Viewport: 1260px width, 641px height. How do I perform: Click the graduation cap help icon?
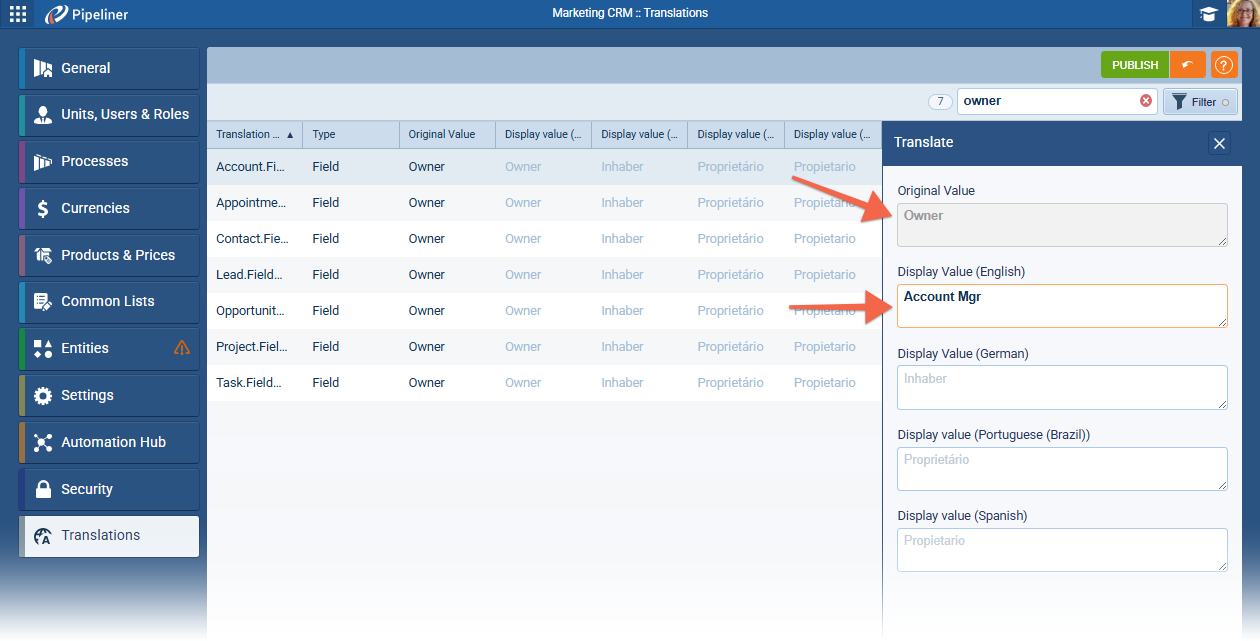tap(1209, 14)
